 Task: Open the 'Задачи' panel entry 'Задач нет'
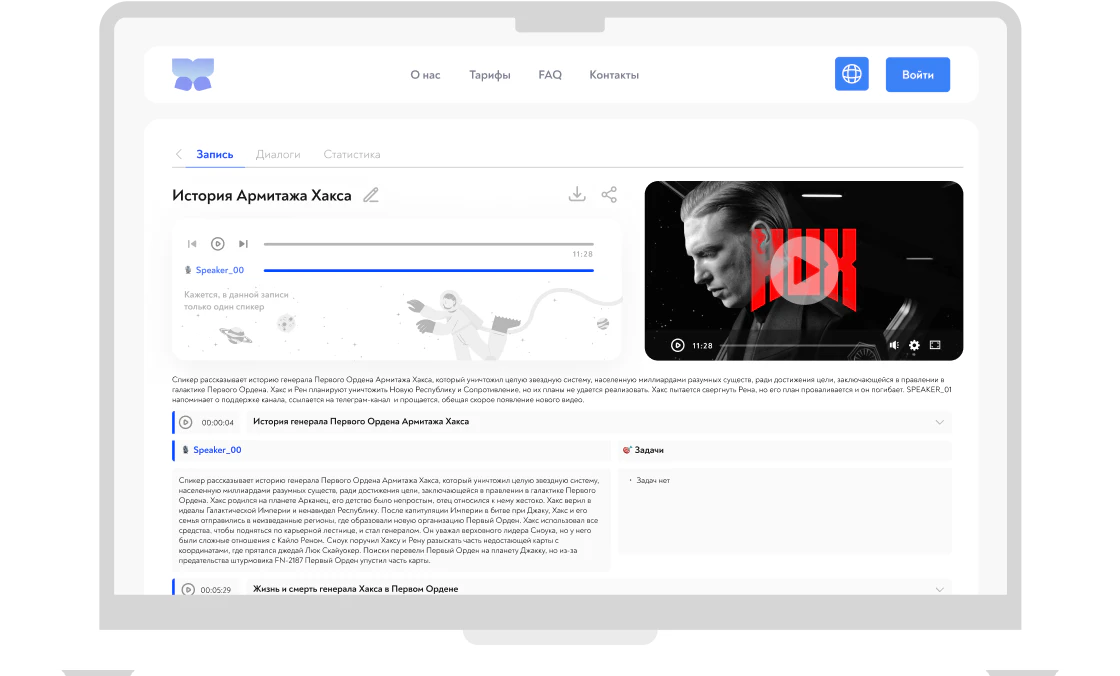[654, 479]
